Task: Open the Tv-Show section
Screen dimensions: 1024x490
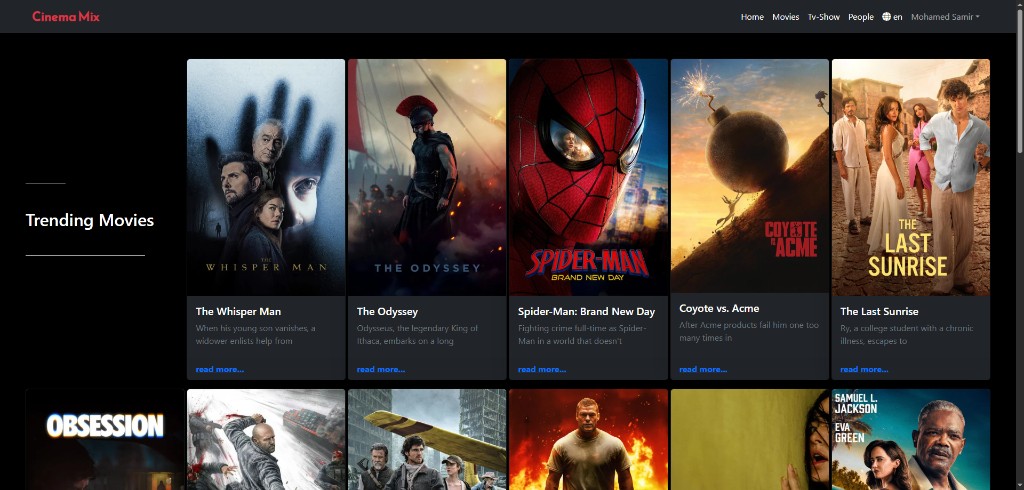Action: 824,17
